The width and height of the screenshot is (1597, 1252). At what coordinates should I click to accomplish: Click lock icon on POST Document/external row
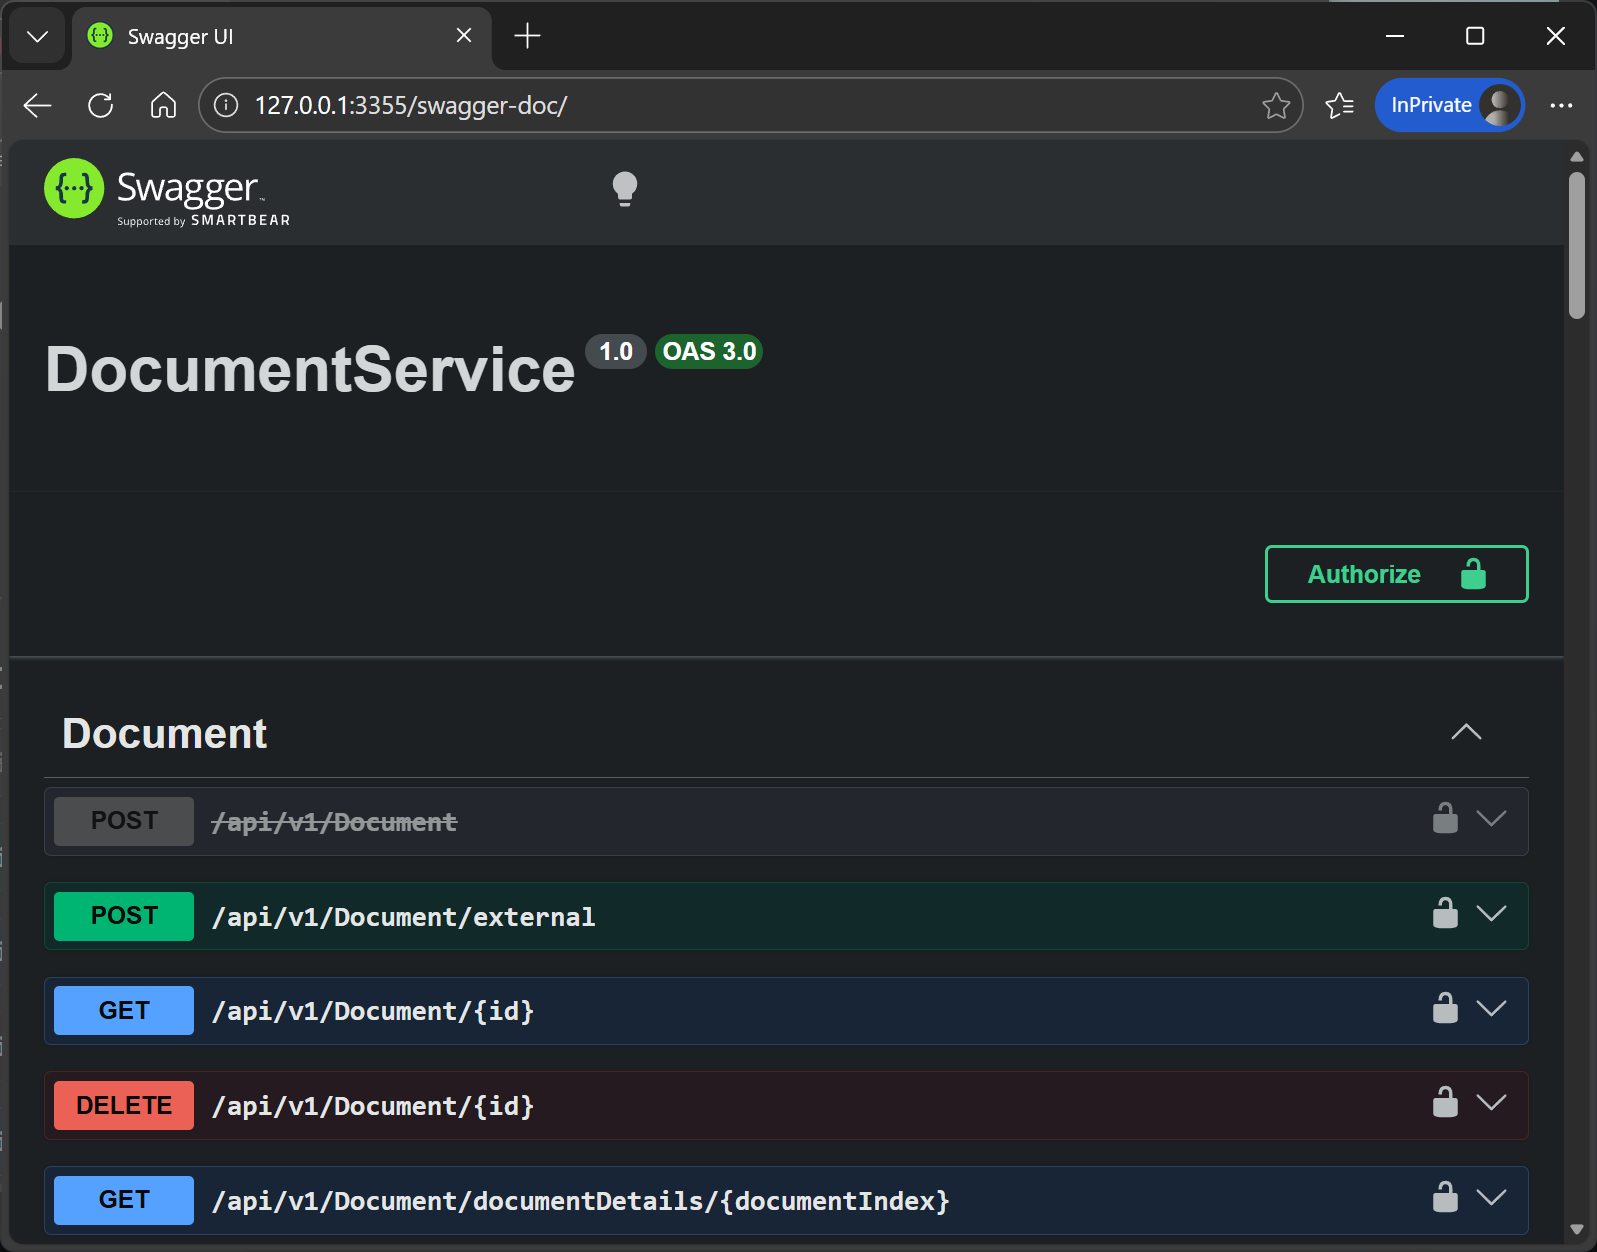(x=1444, y=913)
